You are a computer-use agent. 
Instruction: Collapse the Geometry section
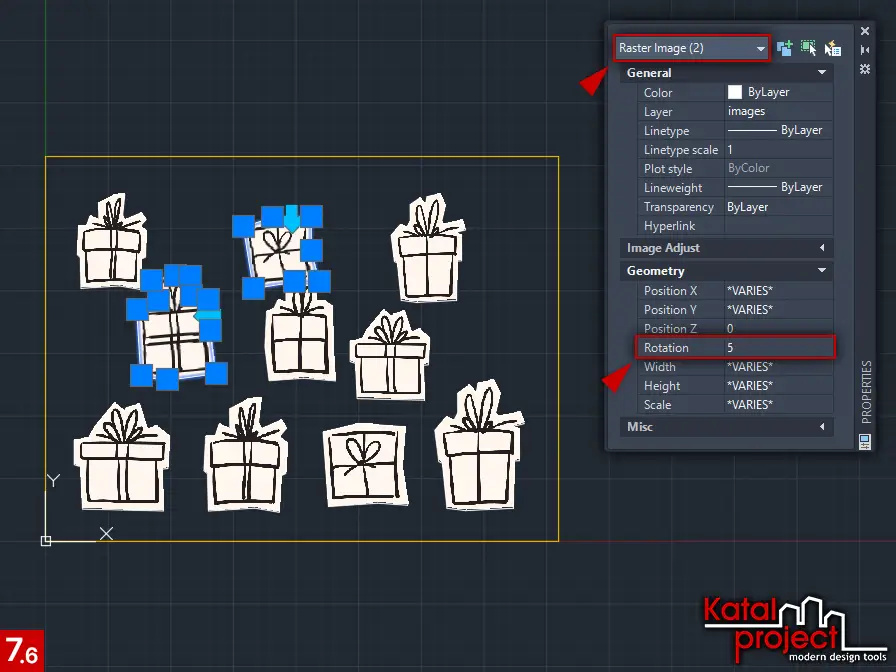[x=822, y=271]
